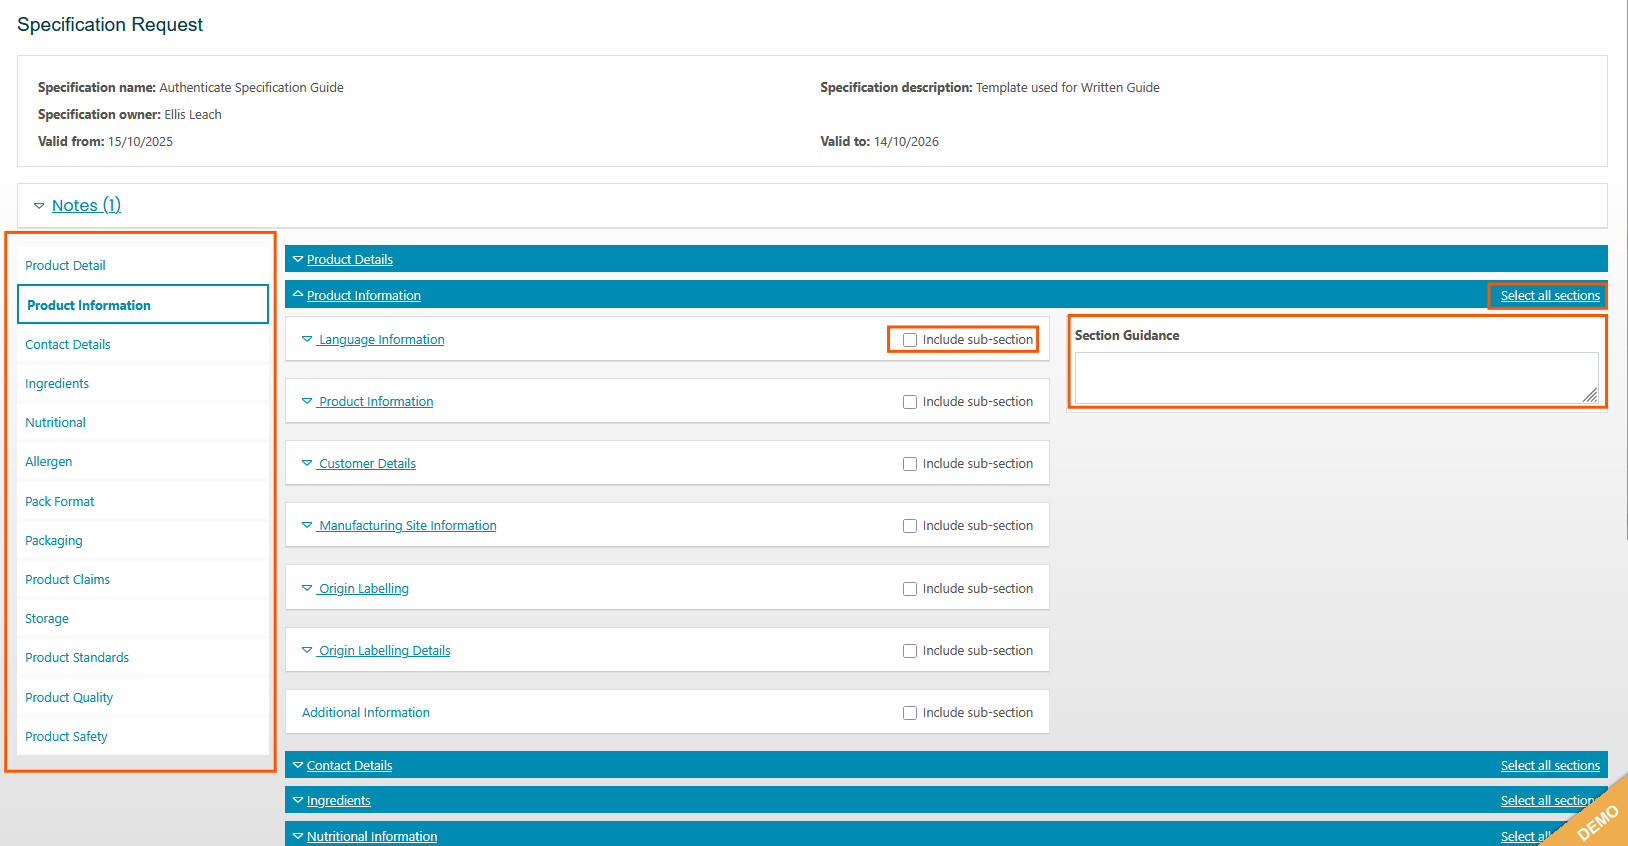Open the Origin Labelling sub-section link
The width and height of the screenshot is (1628, 846).
(363, 589)
